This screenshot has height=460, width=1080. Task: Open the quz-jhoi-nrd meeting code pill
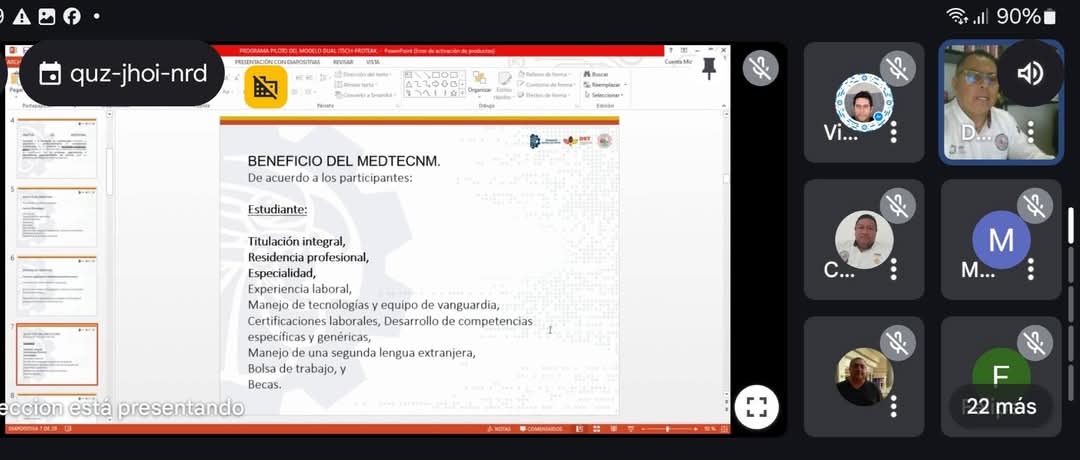(x=122, y=74)
